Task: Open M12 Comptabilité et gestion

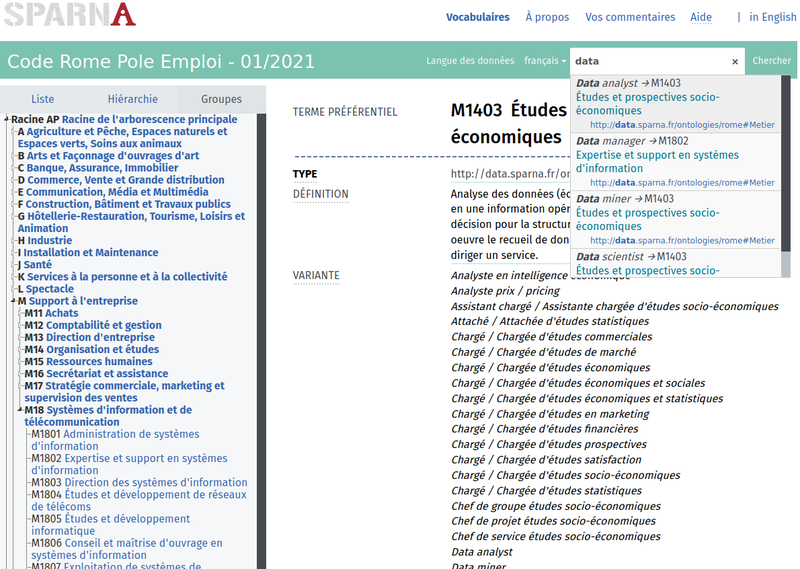Action: coord(93,325)
